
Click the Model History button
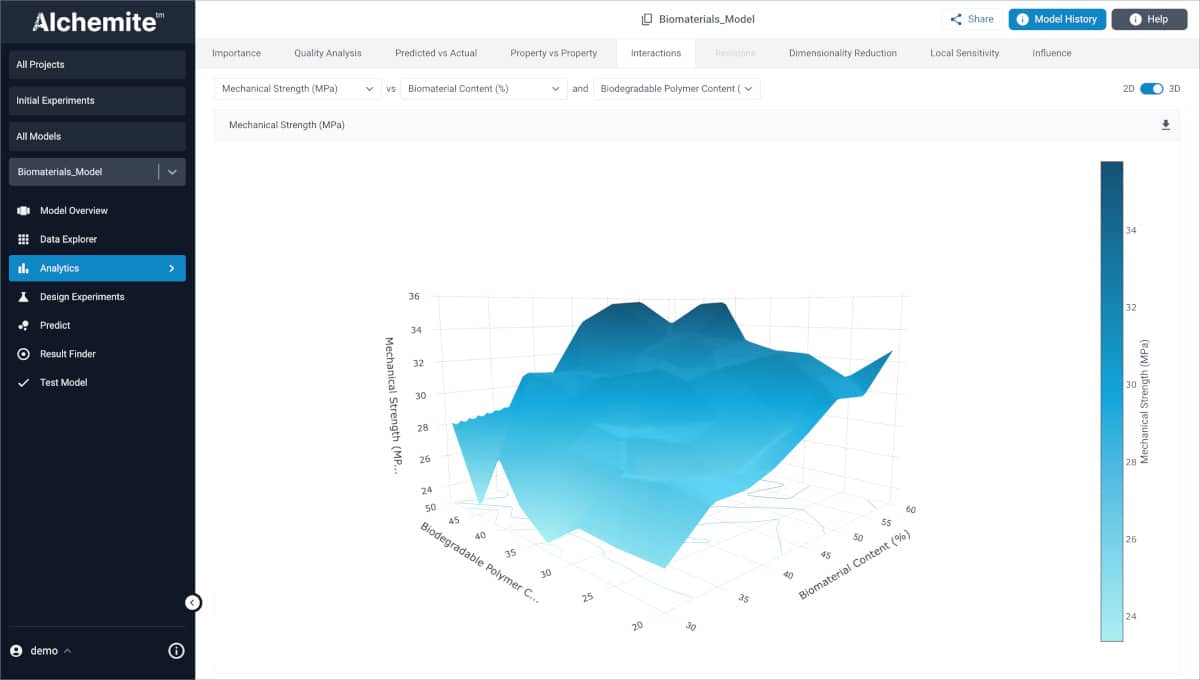click(1057, 19)
